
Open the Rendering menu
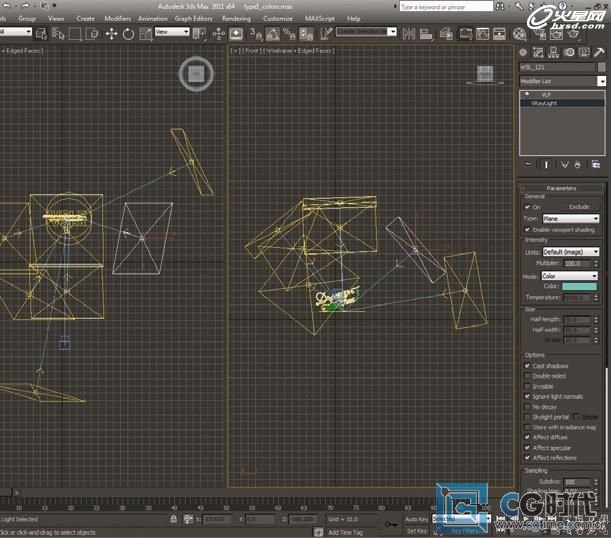pyautogui.click(x=236, y=19)
